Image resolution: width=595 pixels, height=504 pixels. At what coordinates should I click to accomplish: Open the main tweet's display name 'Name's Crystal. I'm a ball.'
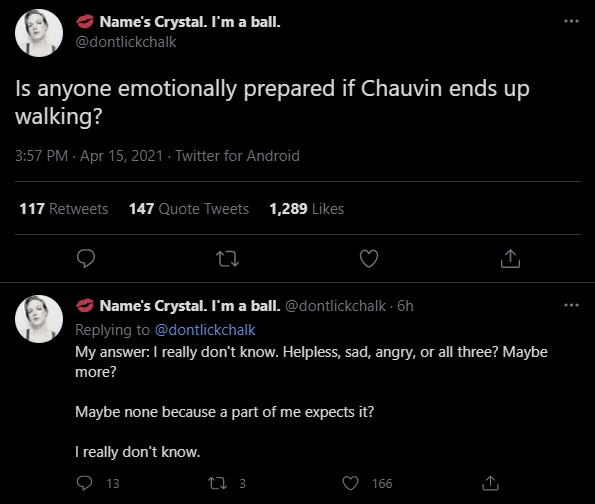coord(190,22)
